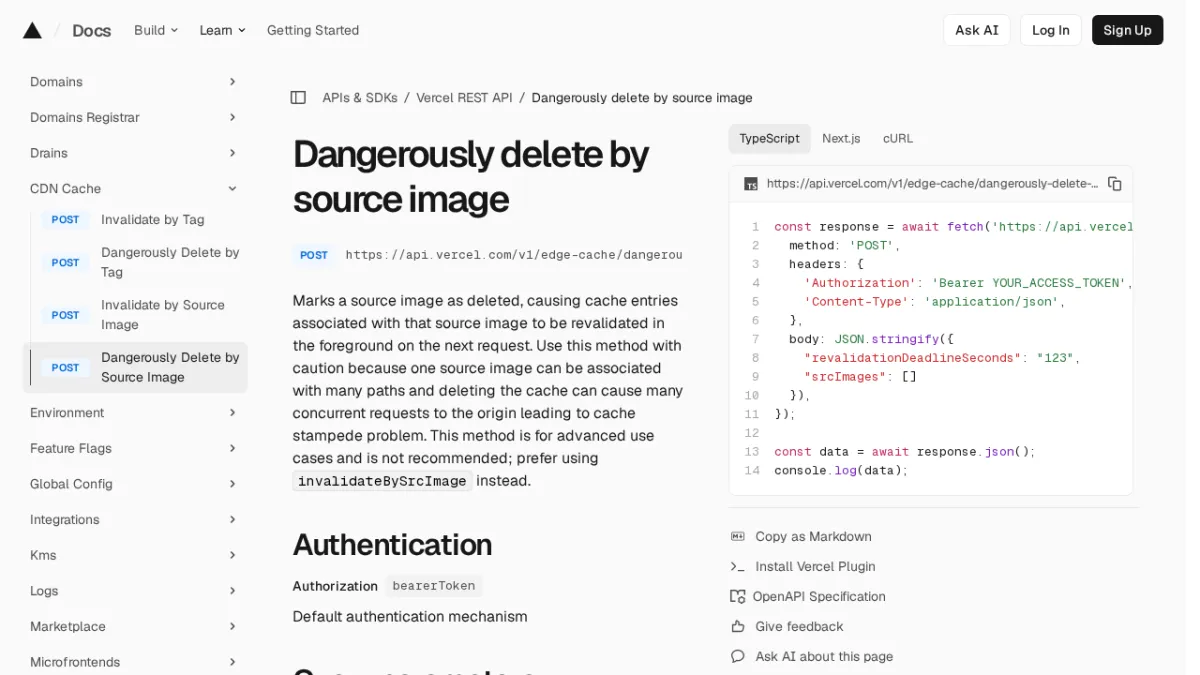Open the Build dropdown menu
The height and width of the screenshot is (675, 1200).
click(x=156, y=30)
